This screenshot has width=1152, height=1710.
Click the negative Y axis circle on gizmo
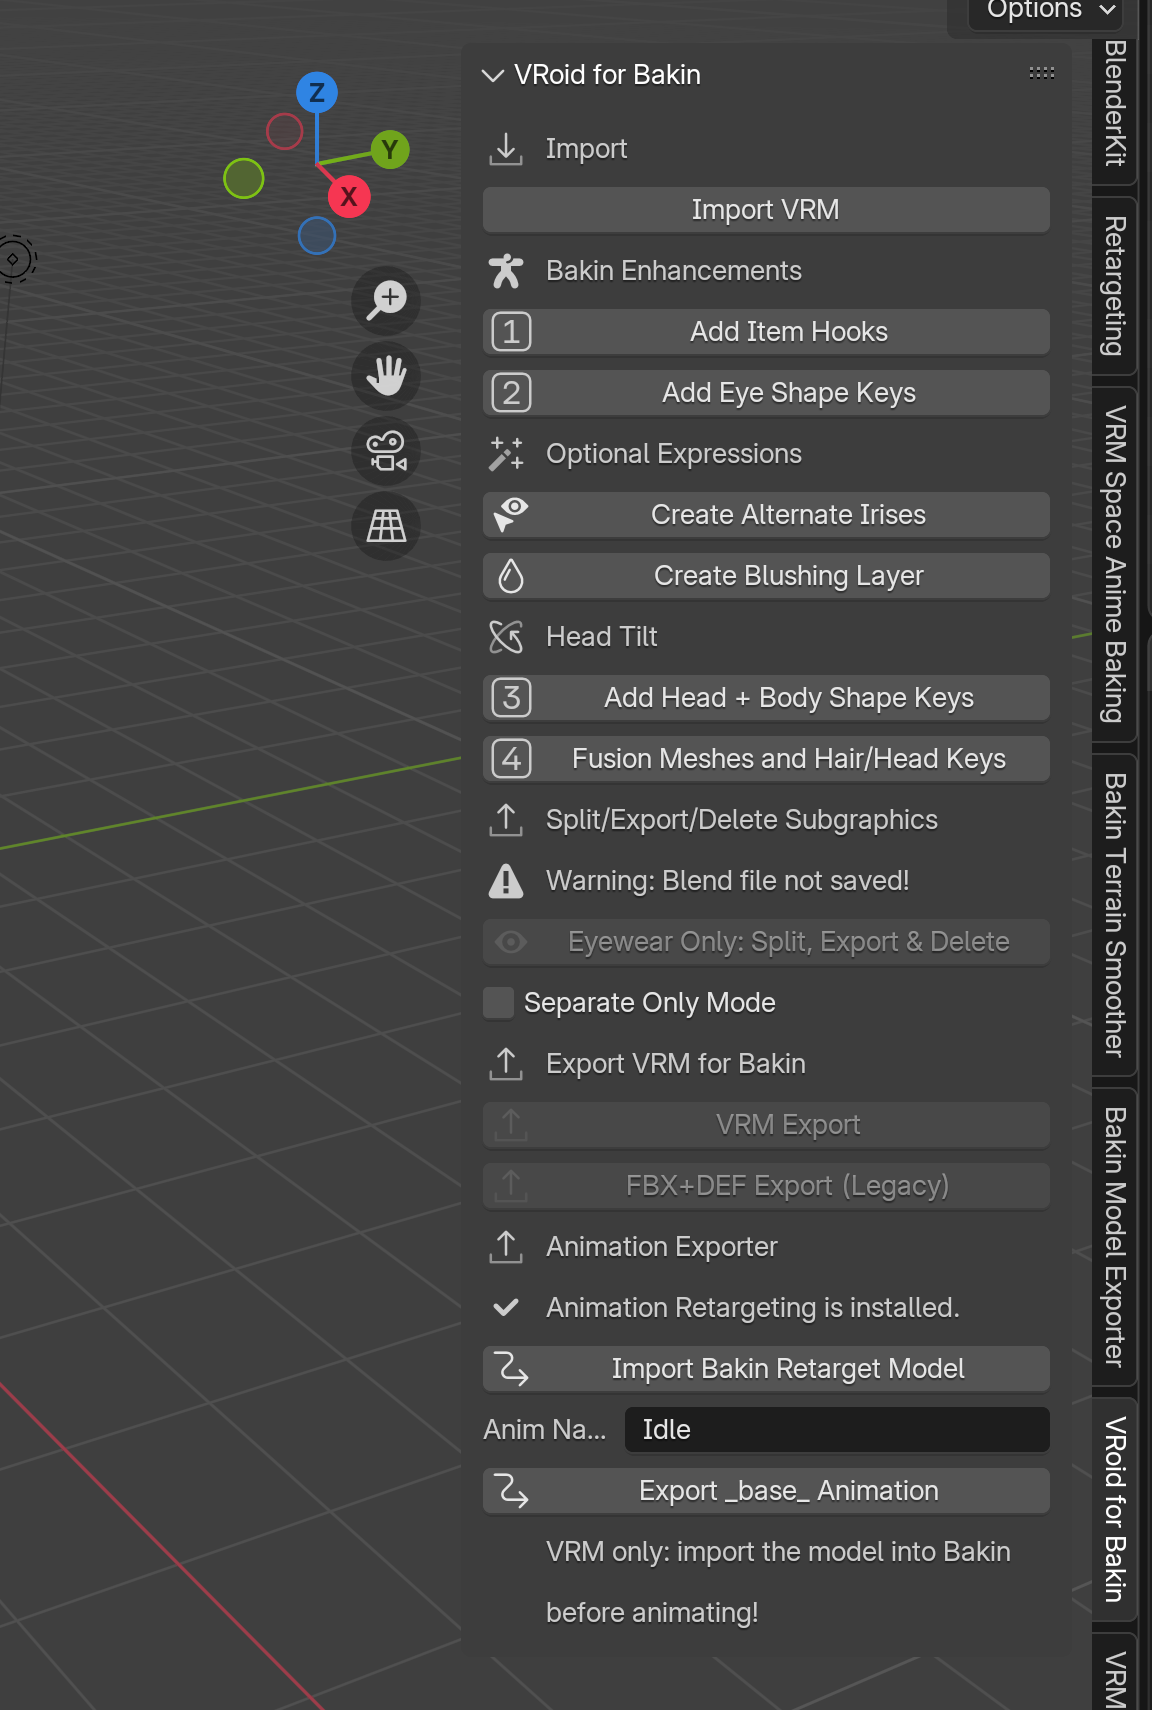(244, 179)
